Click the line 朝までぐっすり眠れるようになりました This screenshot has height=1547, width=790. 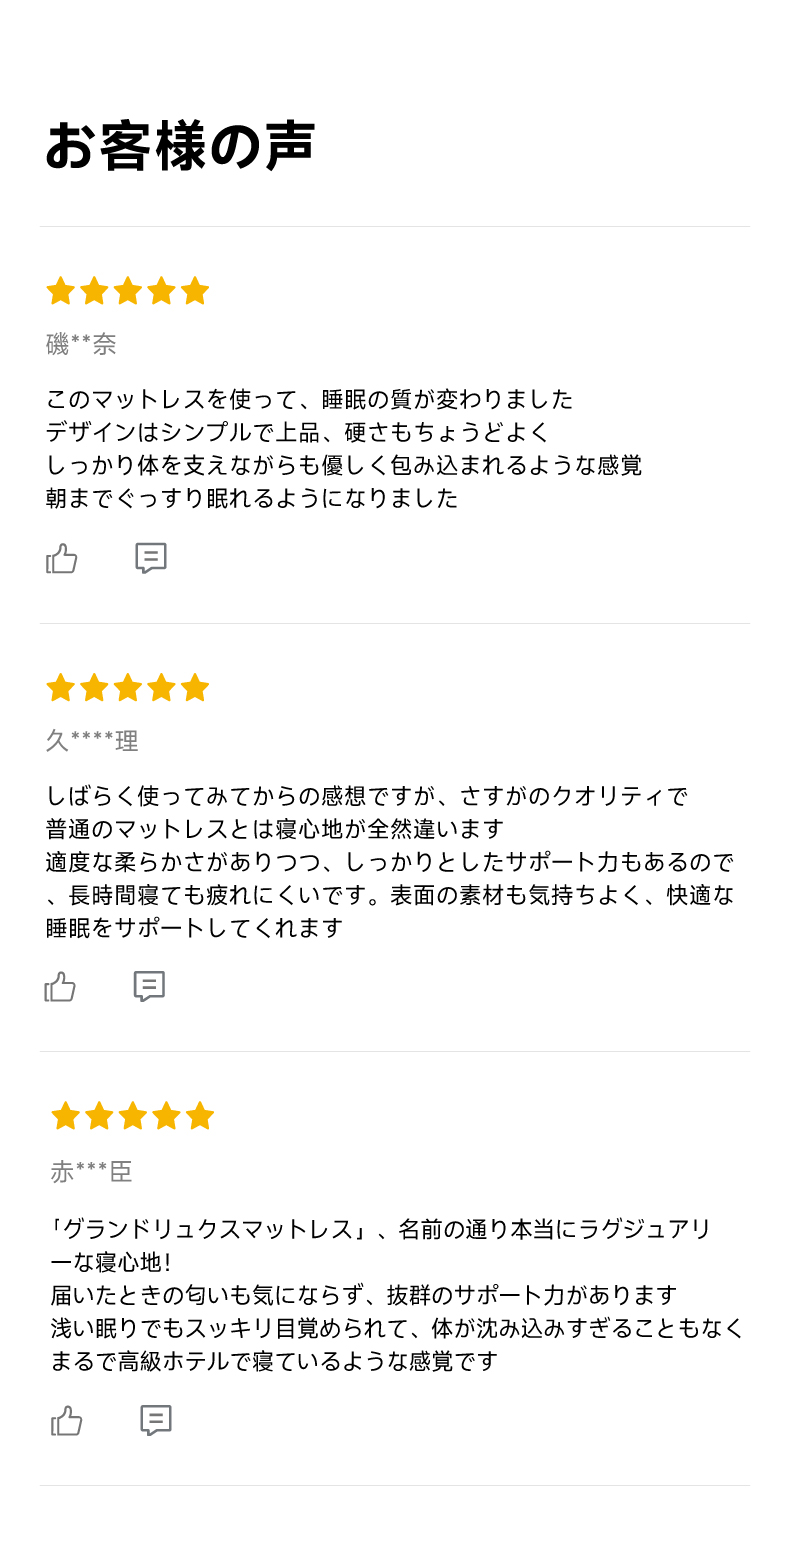point(252,498)
